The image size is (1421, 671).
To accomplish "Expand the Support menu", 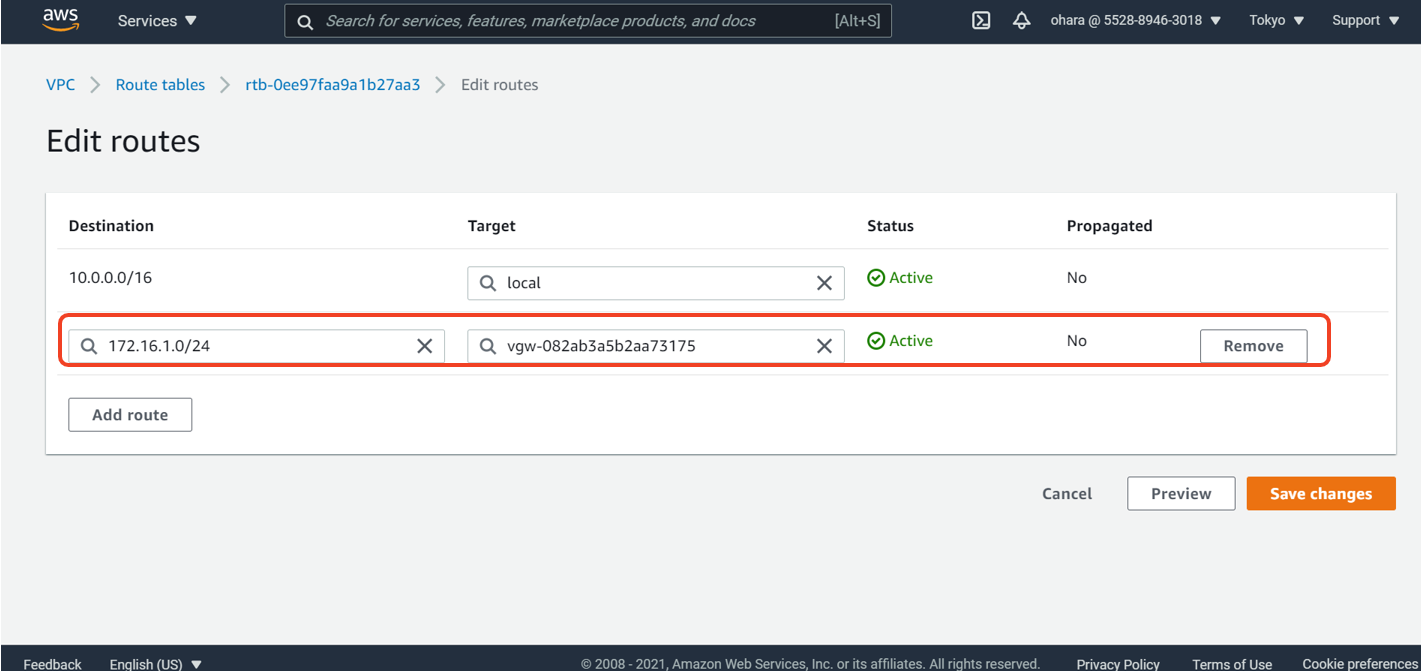I will pos(1366,21).
